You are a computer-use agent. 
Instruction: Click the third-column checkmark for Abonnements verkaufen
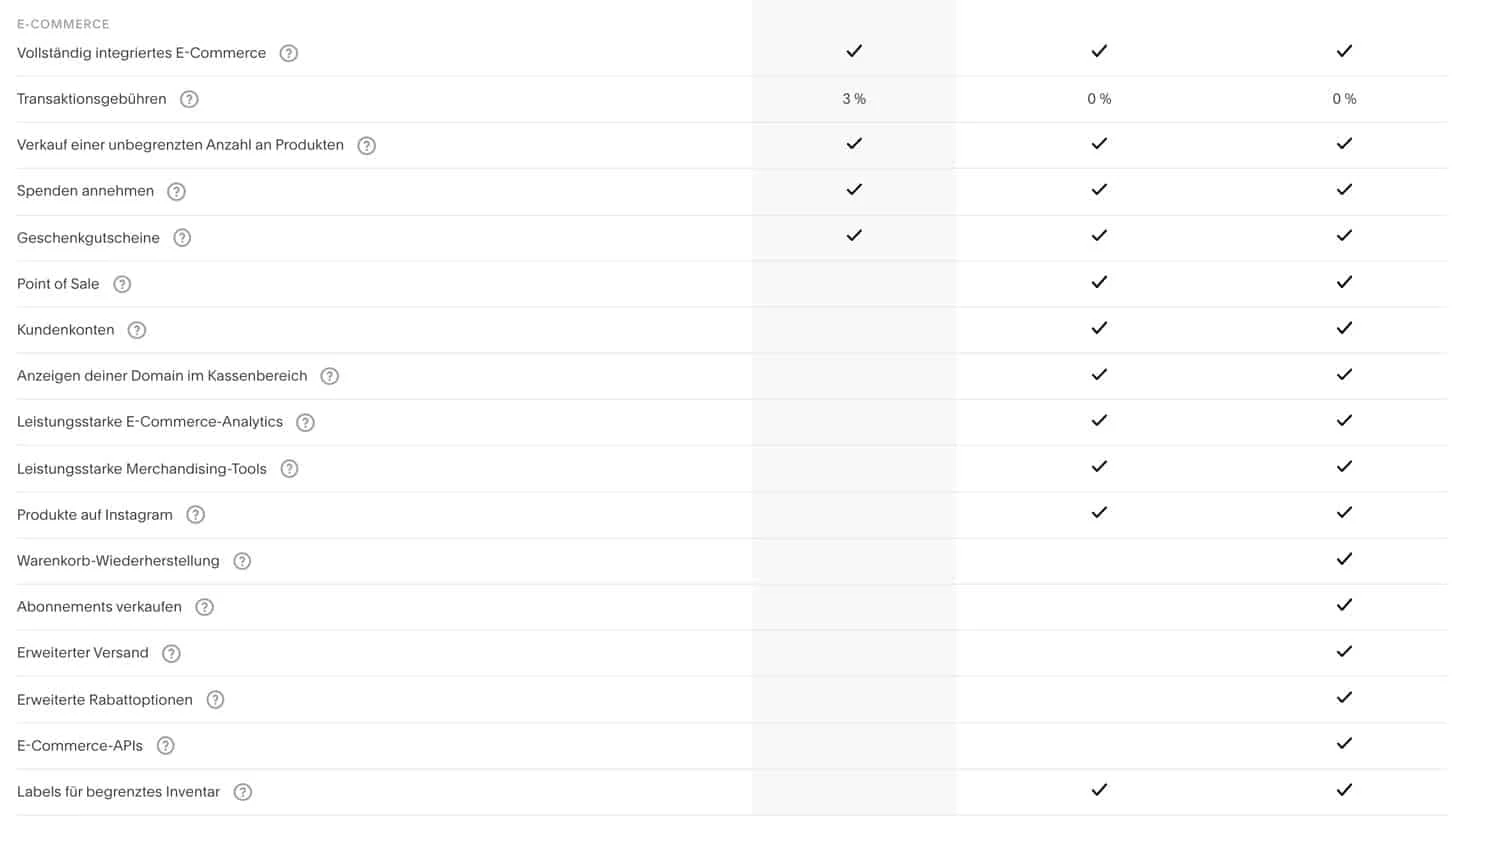click(x=1345, y=606)
